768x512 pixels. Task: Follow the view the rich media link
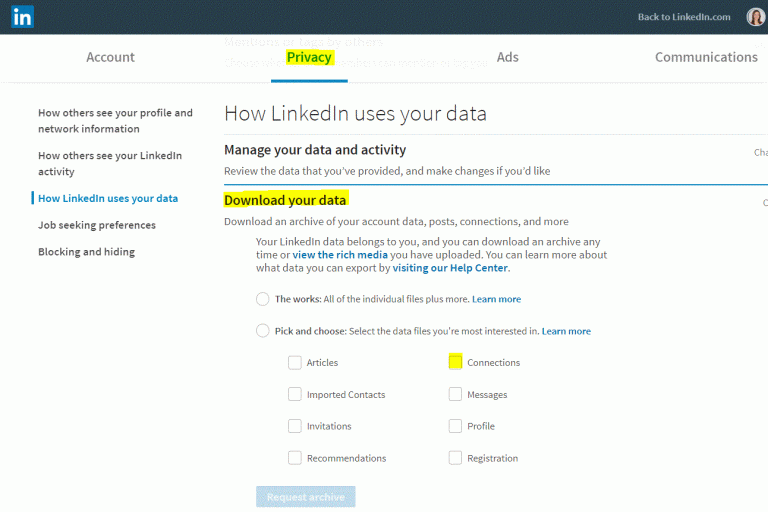[x=340, y=255]
